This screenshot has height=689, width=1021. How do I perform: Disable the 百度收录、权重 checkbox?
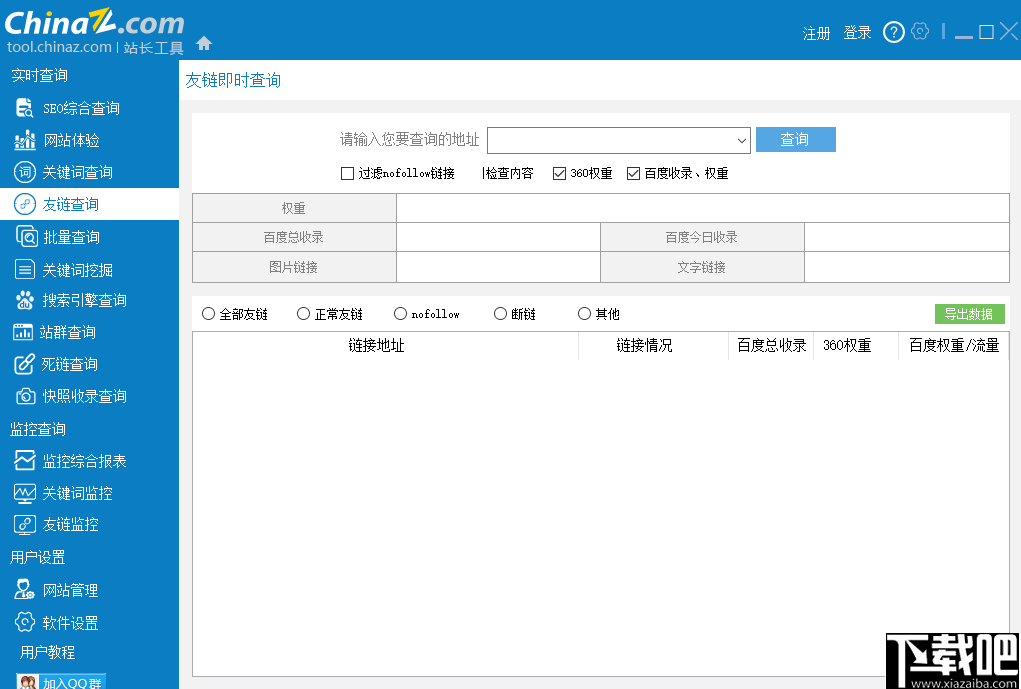633,173
